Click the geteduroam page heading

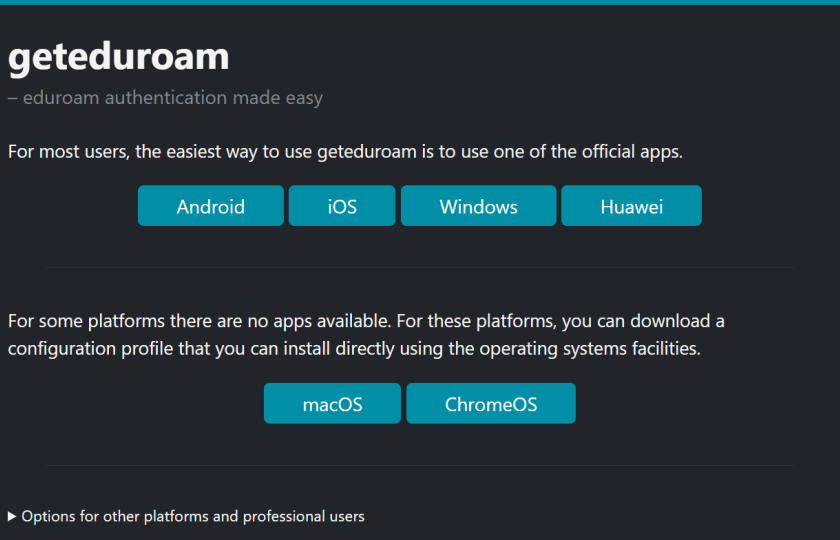pos(118,57)
